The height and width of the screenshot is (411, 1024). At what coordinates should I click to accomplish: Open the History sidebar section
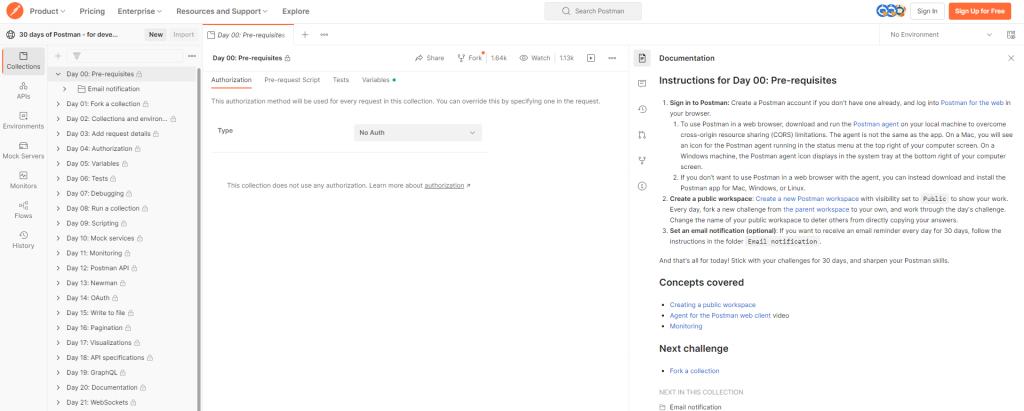(24, 240)
